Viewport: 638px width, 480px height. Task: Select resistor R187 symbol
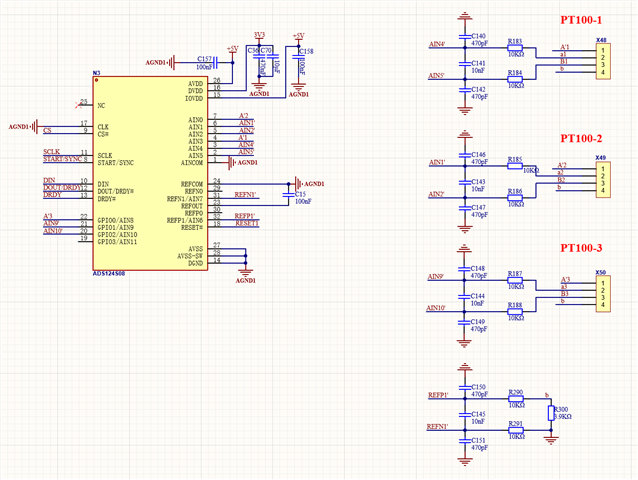[x=515, y=280]
